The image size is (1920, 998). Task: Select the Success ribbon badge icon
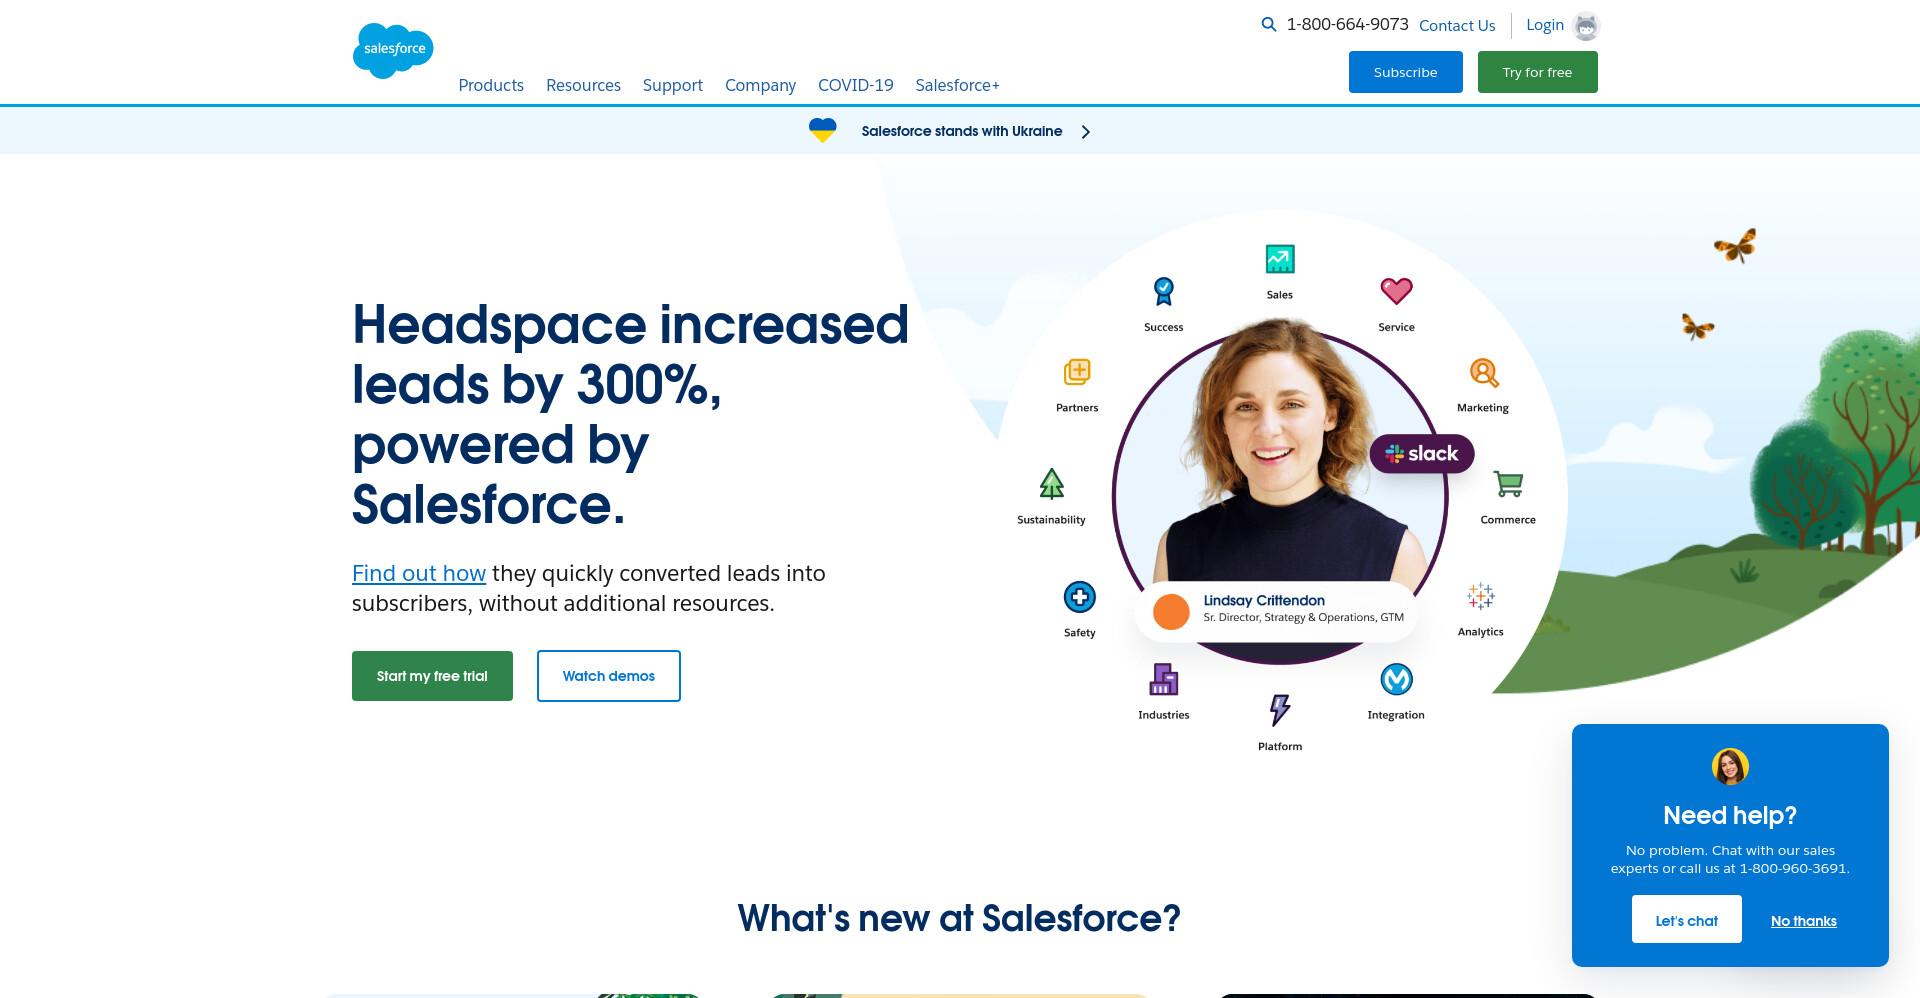tap(1164, 291)
